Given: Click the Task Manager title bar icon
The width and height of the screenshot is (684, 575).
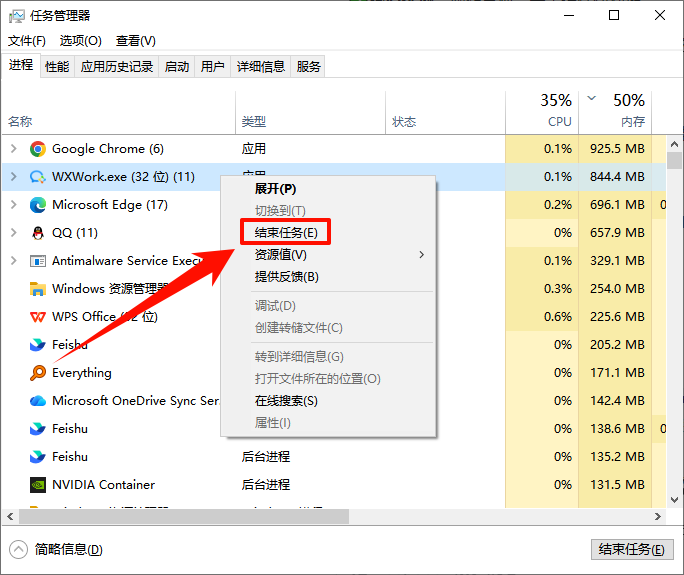Looking at the screenshot, I should 17,16.
